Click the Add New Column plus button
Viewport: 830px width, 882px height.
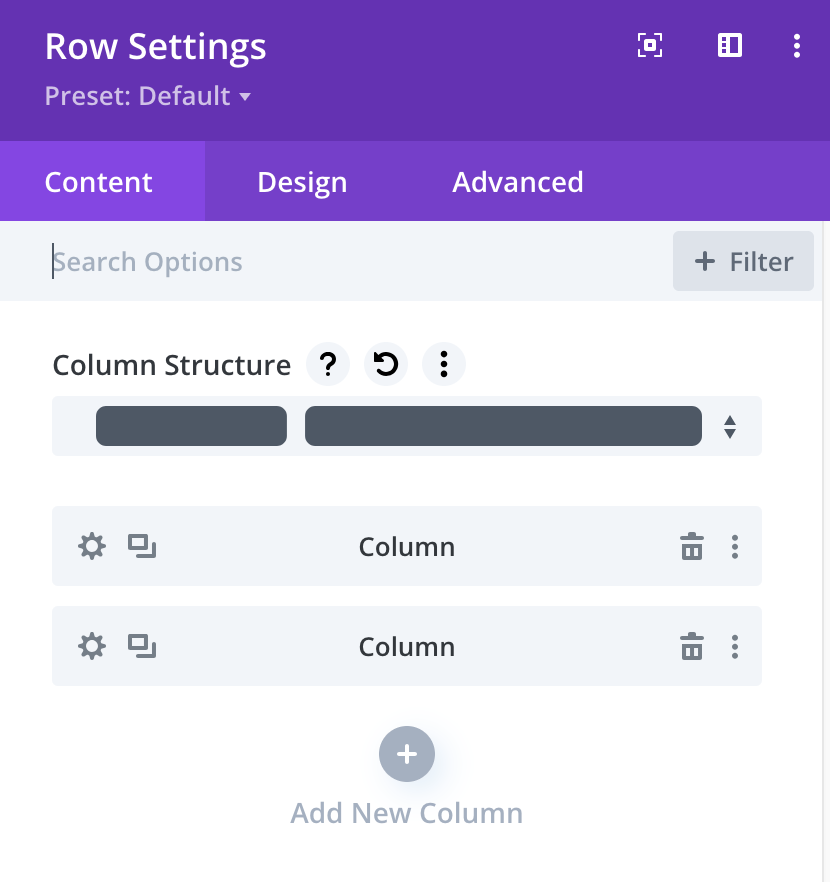click(407, 754)
